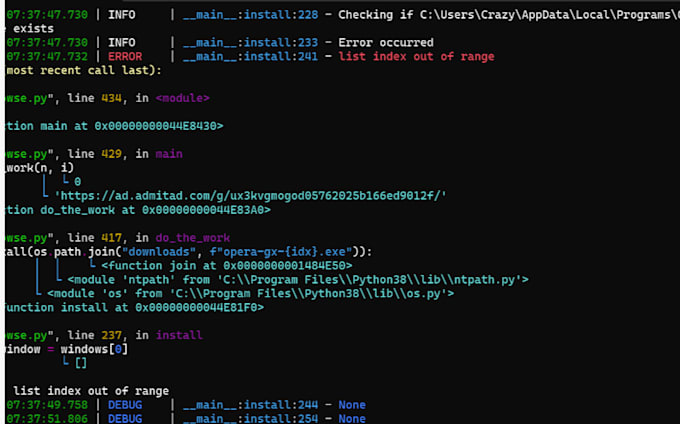Click purple 'main' frame name on line 429
The image size is (680, 424).
pyautogui.click(x=169, y=154)
